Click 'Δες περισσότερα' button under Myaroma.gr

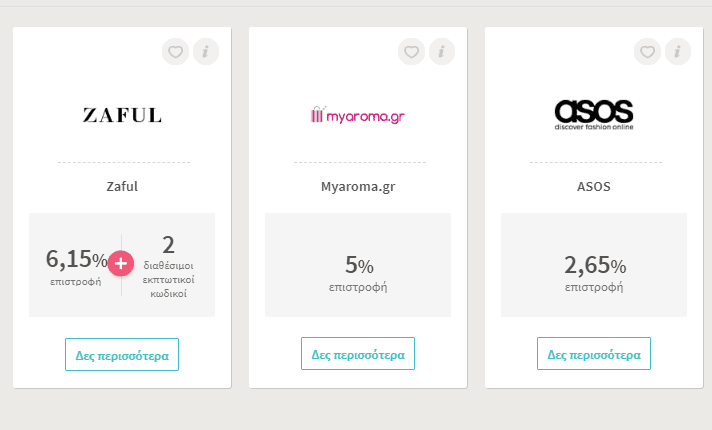pyautogui.click(x=358, y=354)
